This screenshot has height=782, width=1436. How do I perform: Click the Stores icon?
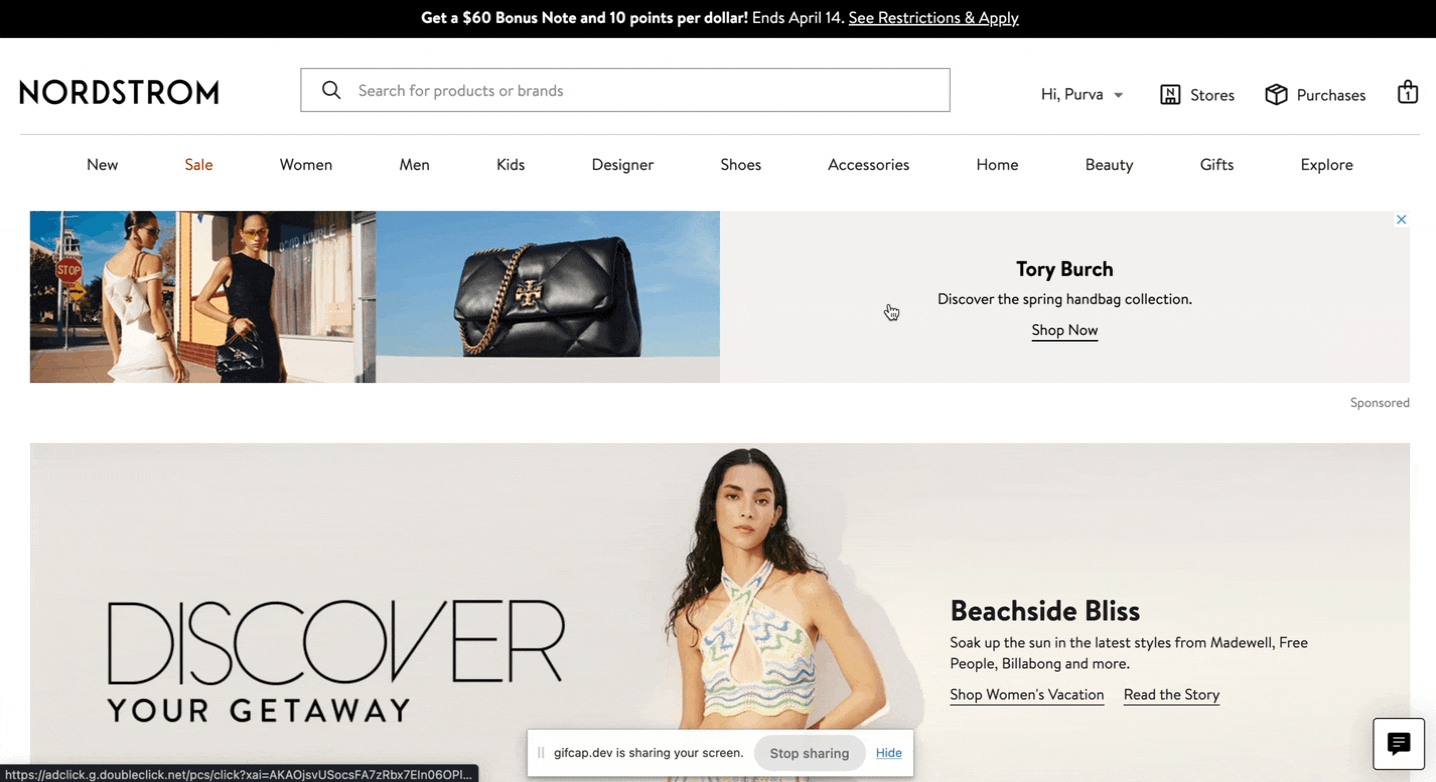[x=1170, y=94]
